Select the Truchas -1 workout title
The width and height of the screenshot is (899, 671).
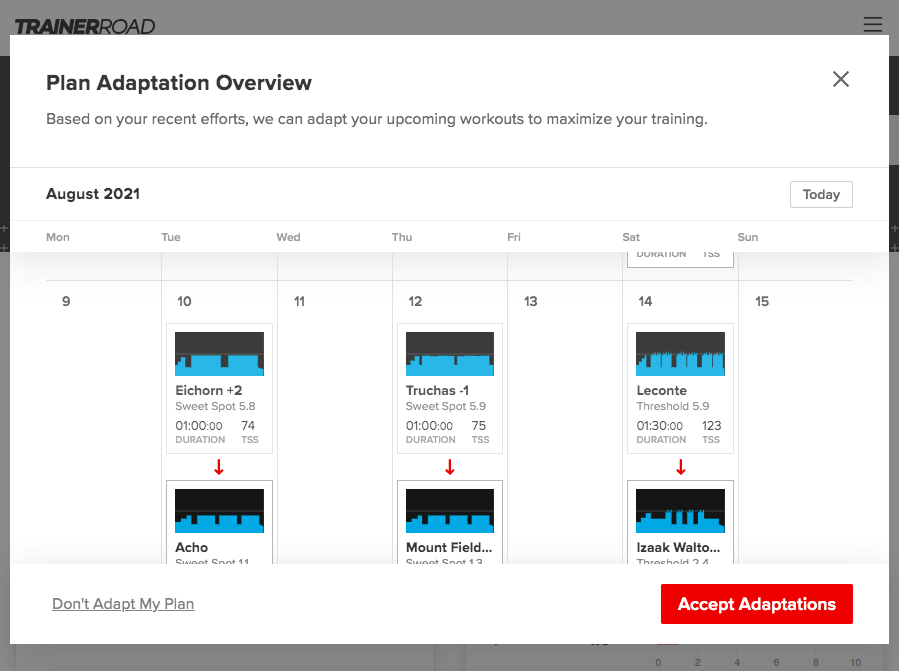pos(437,391)
